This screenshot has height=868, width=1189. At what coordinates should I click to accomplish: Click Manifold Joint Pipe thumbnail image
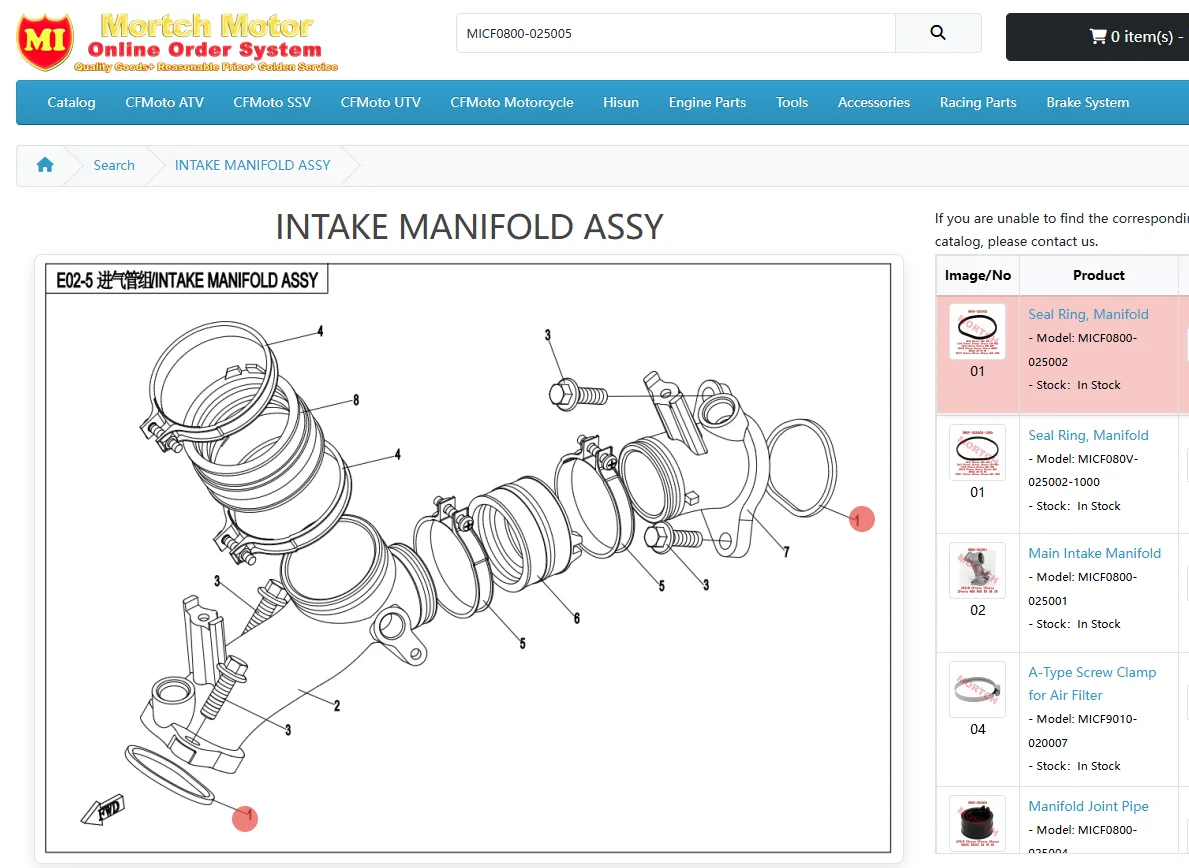[x=977, y=823]
